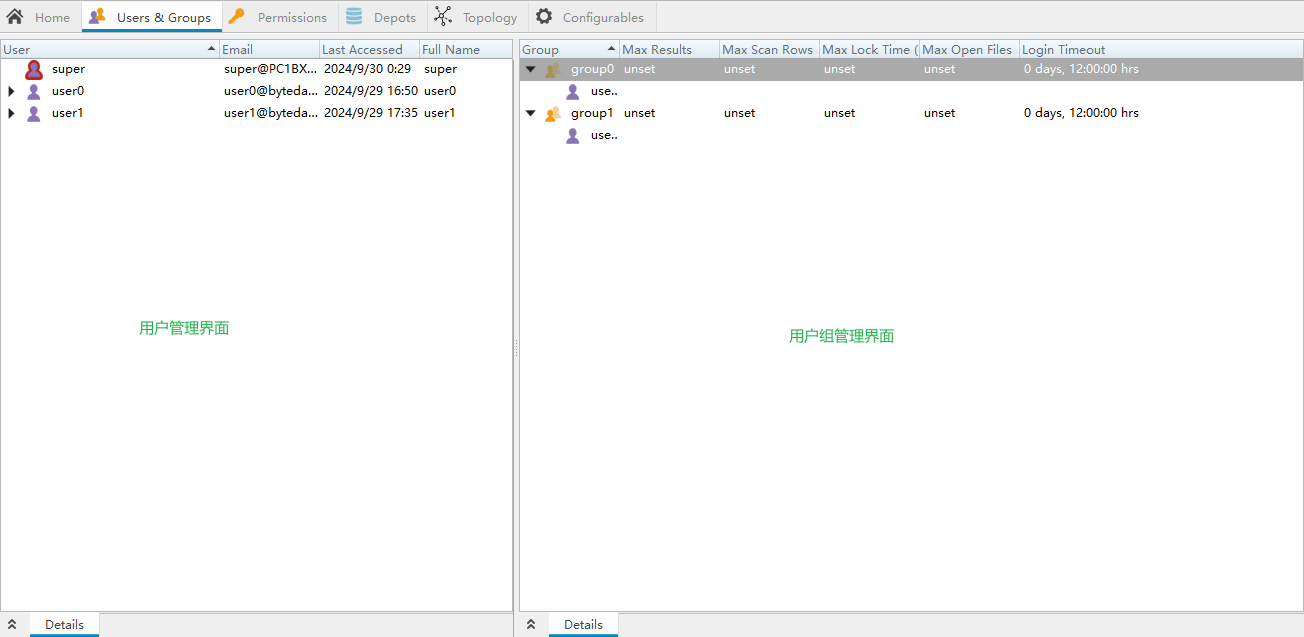Click the group1 group icon

[552, 113]
